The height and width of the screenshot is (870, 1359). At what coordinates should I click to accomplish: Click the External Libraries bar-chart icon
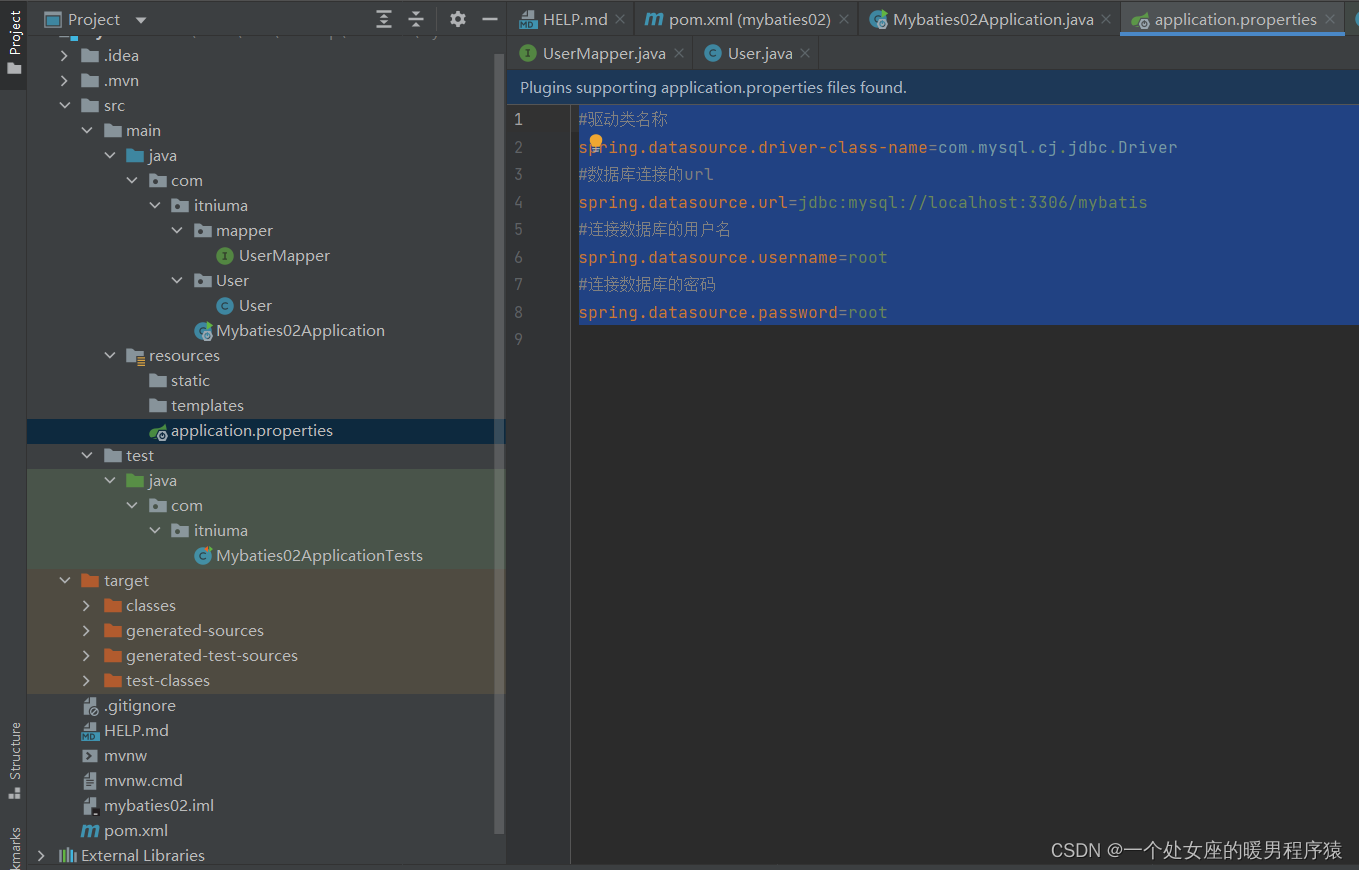[x=68, y=856]
